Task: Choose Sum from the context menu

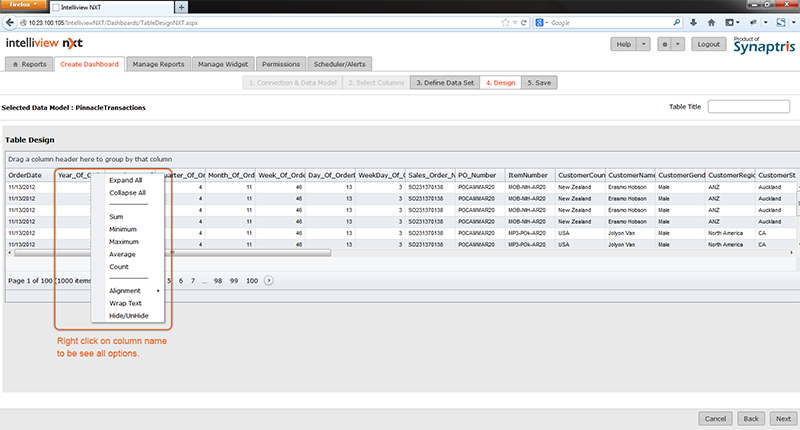Action: 117,216
